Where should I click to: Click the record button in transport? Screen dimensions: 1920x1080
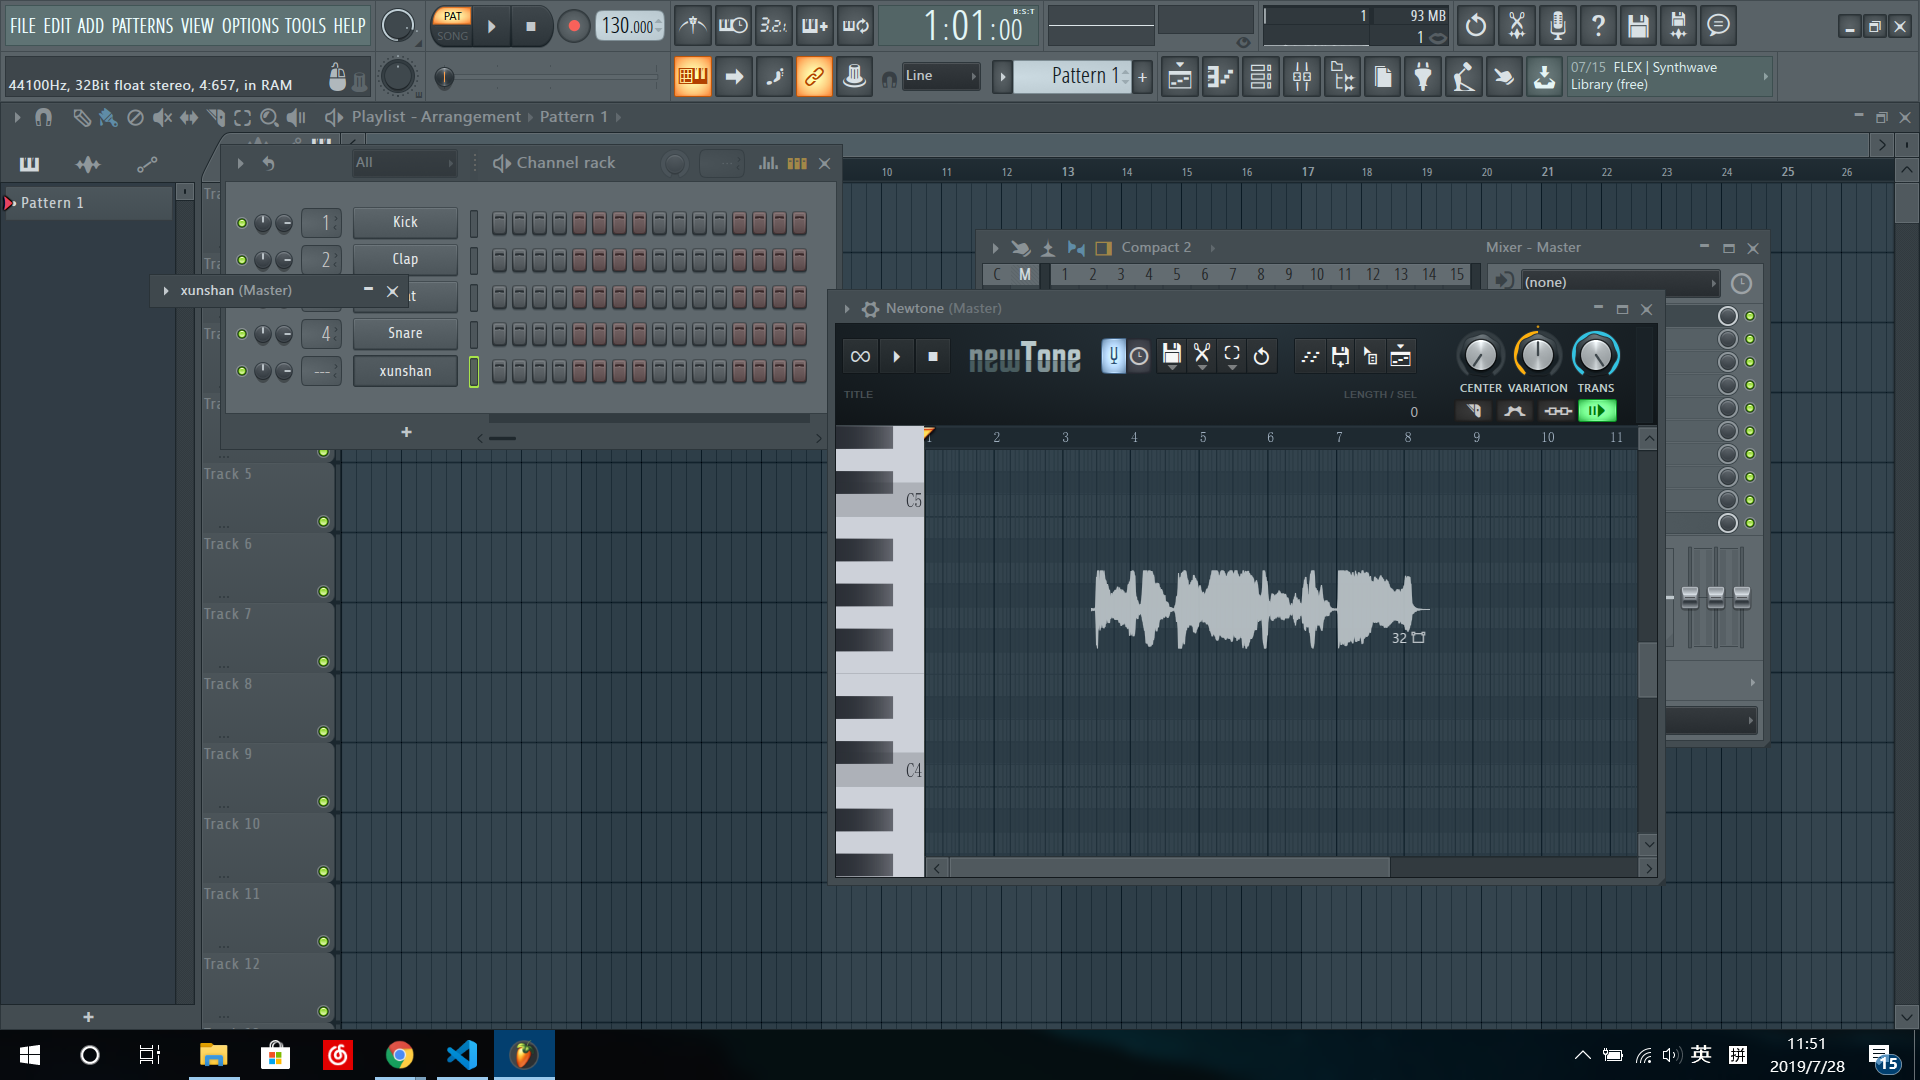[x=573, y=26]
